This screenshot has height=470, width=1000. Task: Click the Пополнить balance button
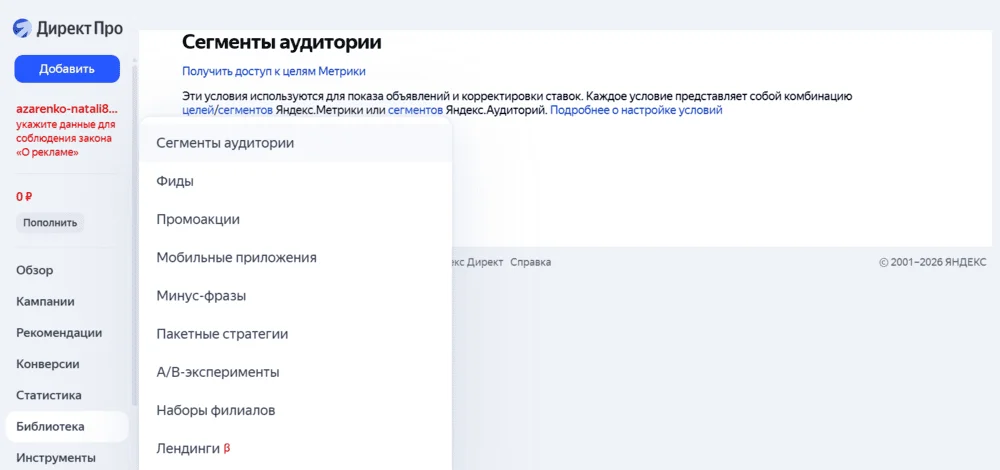click(x=50, y=222)
